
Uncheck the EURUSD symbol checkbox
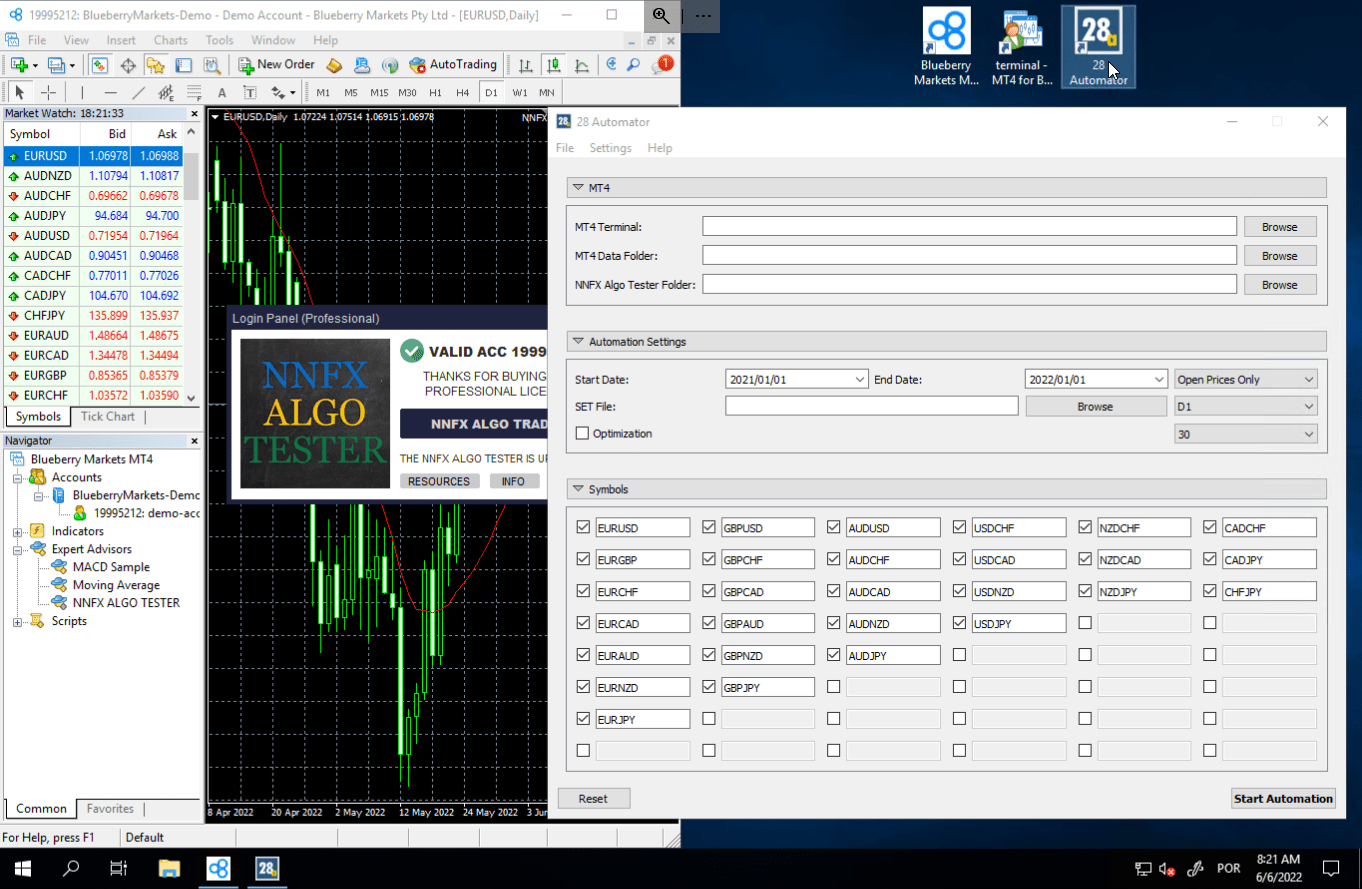tap(584, 527)
